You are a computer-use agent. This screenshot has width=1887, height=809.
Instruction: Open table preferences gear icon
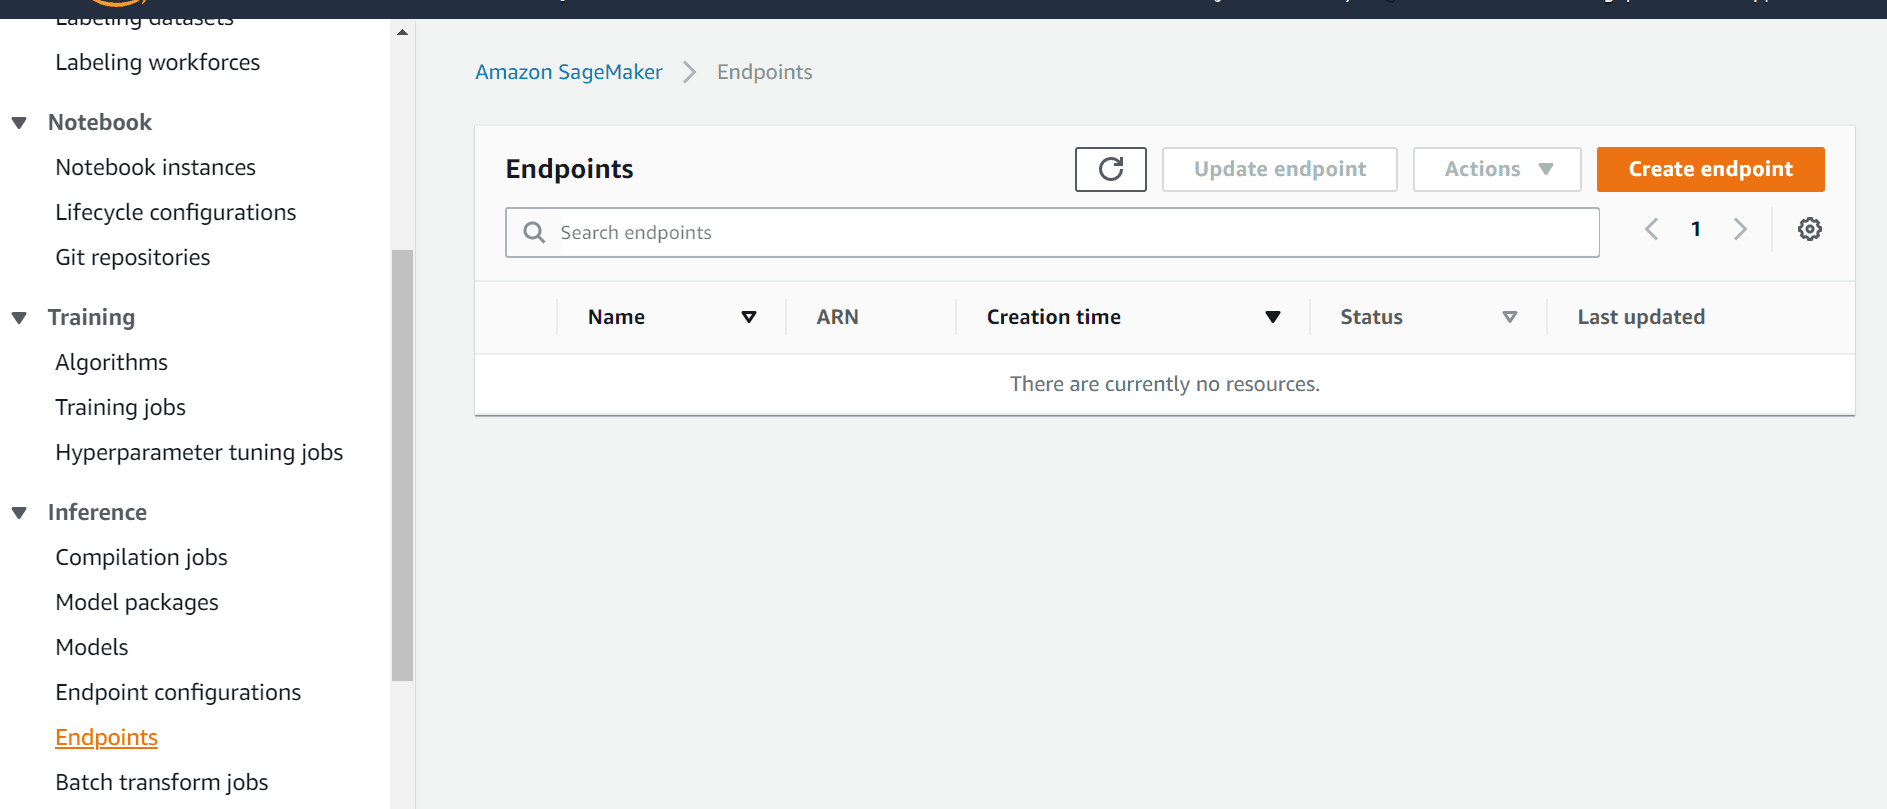1809,229
